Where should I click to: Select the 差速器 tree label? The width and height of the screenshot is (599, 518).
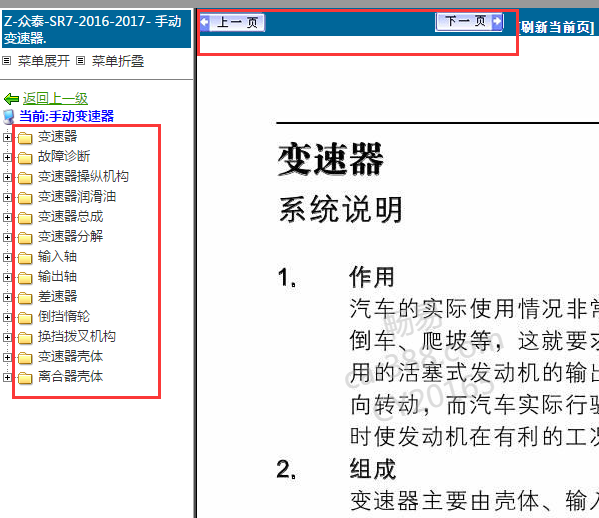[x=57, y=296]
